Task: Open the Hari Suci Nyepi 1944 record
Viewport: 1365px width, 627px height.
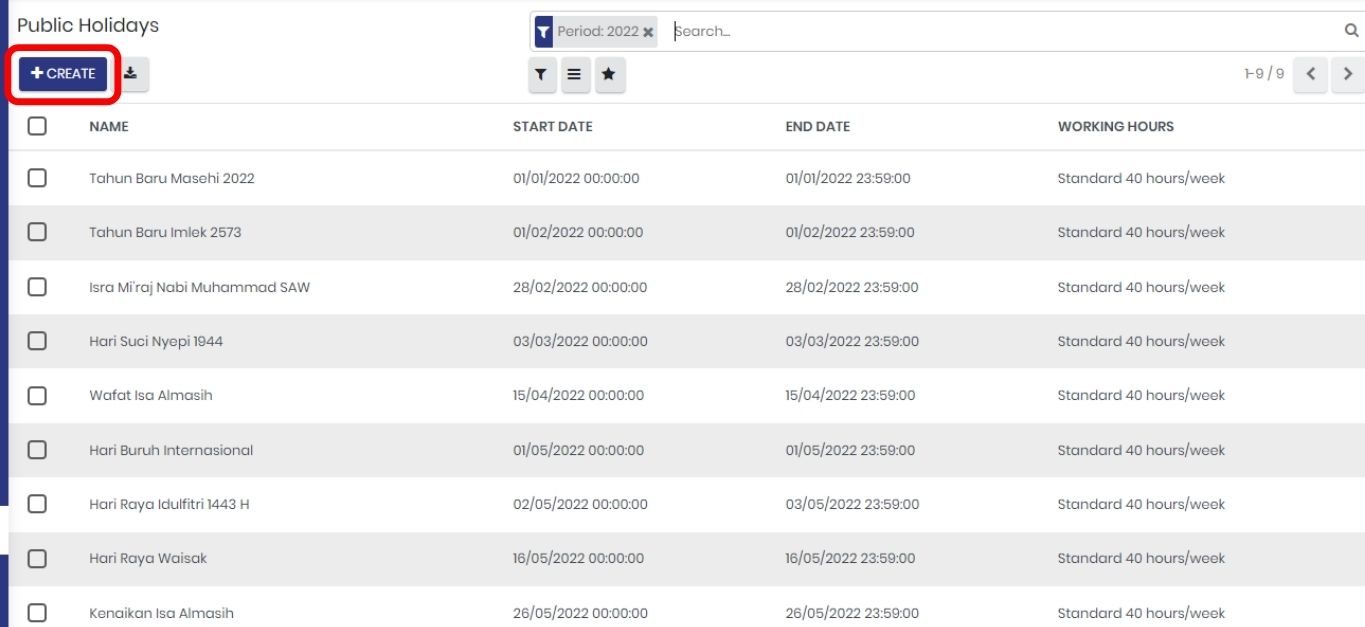Action: [156, 342]
